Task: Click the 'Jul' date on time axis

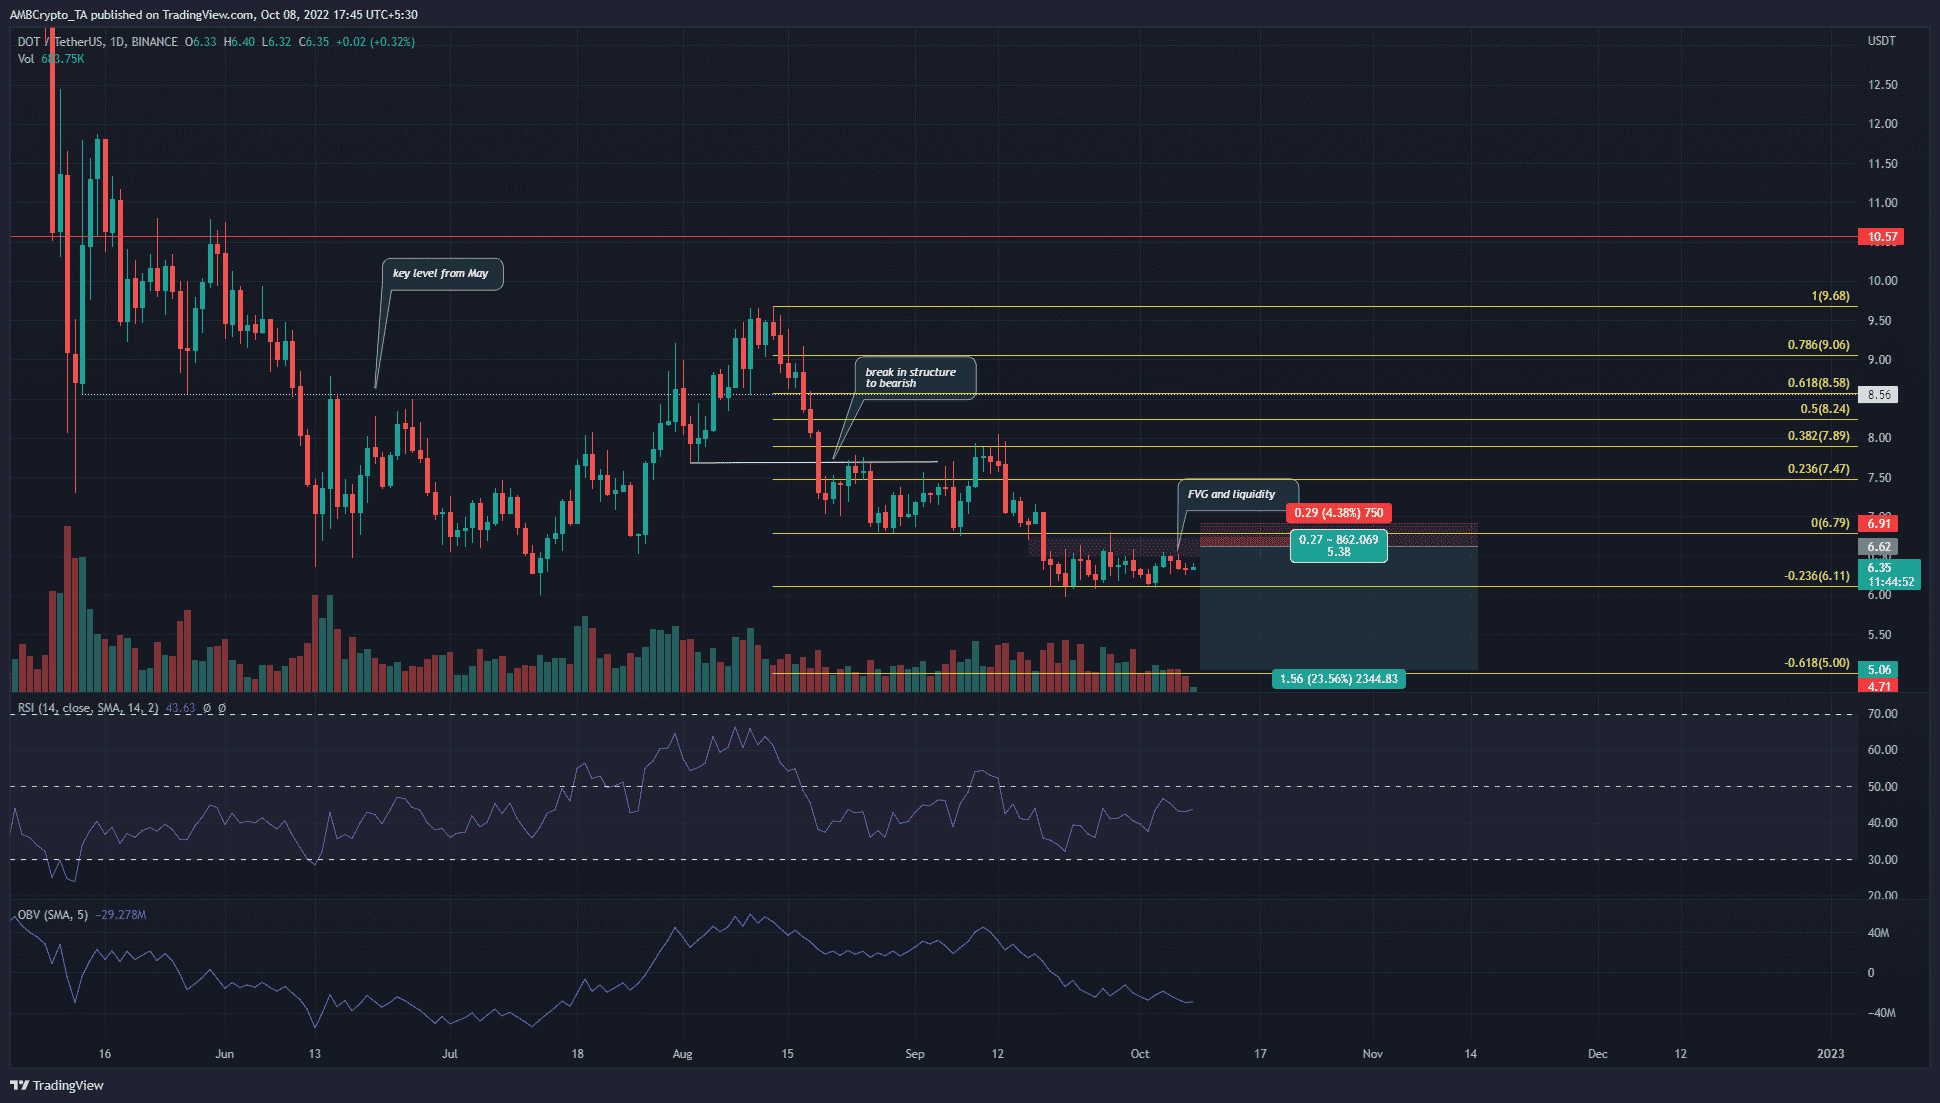Action: coord(450,1054)
